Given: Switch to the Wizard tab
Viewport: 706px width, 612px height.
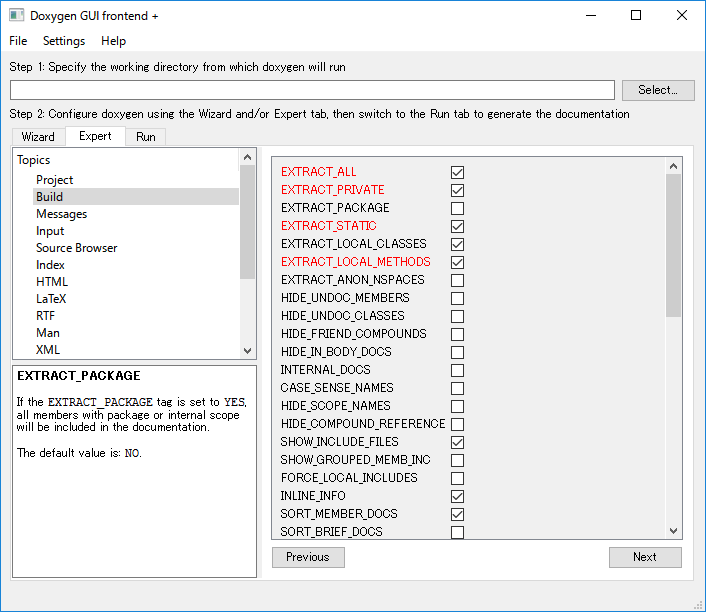Looking at the screenshot, I should (38, 137).
